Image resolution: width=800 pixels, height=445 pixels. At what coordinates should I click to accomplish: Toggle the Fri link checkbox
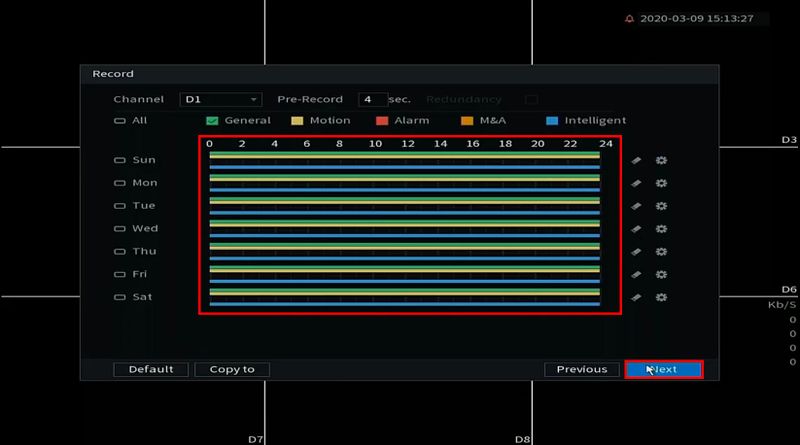[x=119, y=275]
